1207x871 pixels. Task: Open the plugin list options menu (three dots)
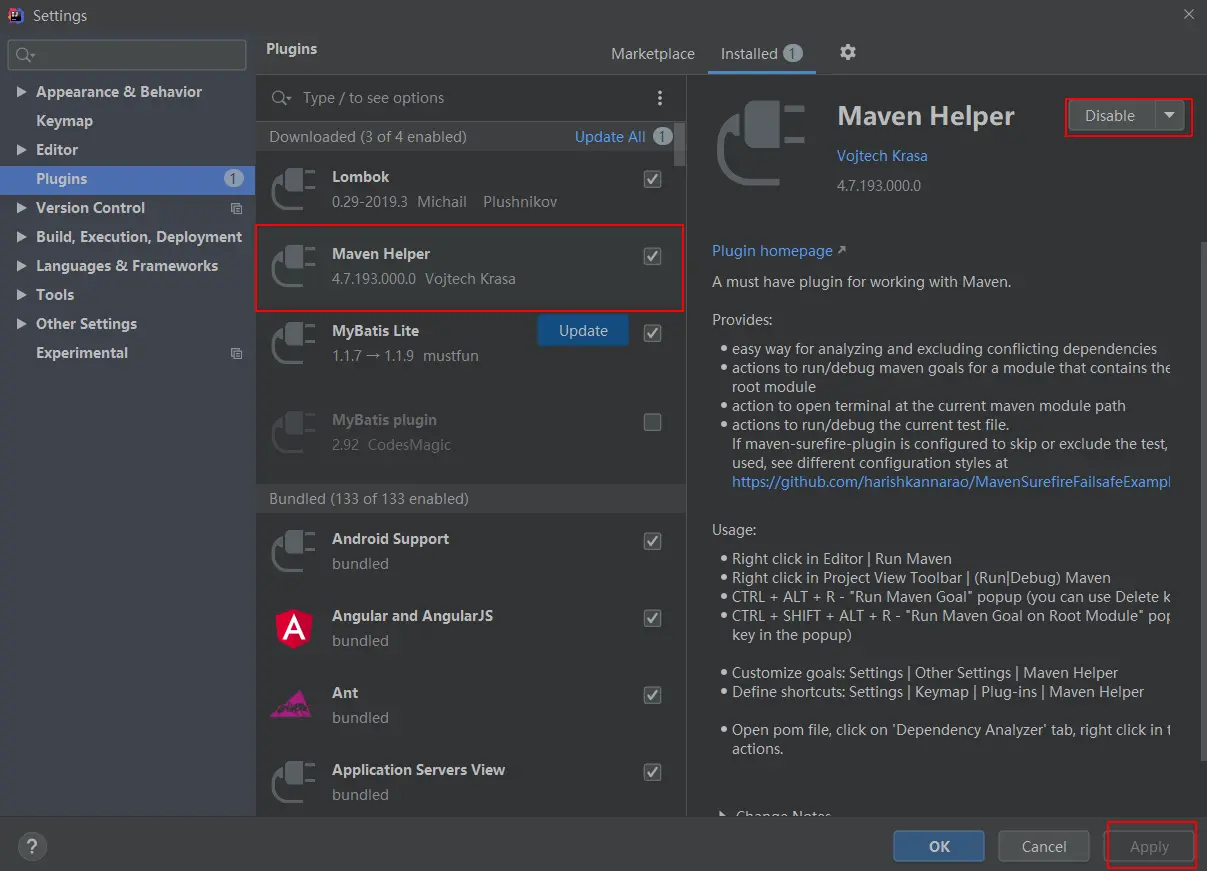[660, 98]
